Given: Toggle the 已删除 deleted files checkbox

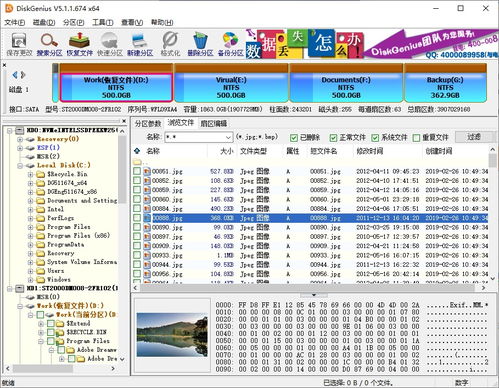Looking at the screenshot, I should pos(294,137).
